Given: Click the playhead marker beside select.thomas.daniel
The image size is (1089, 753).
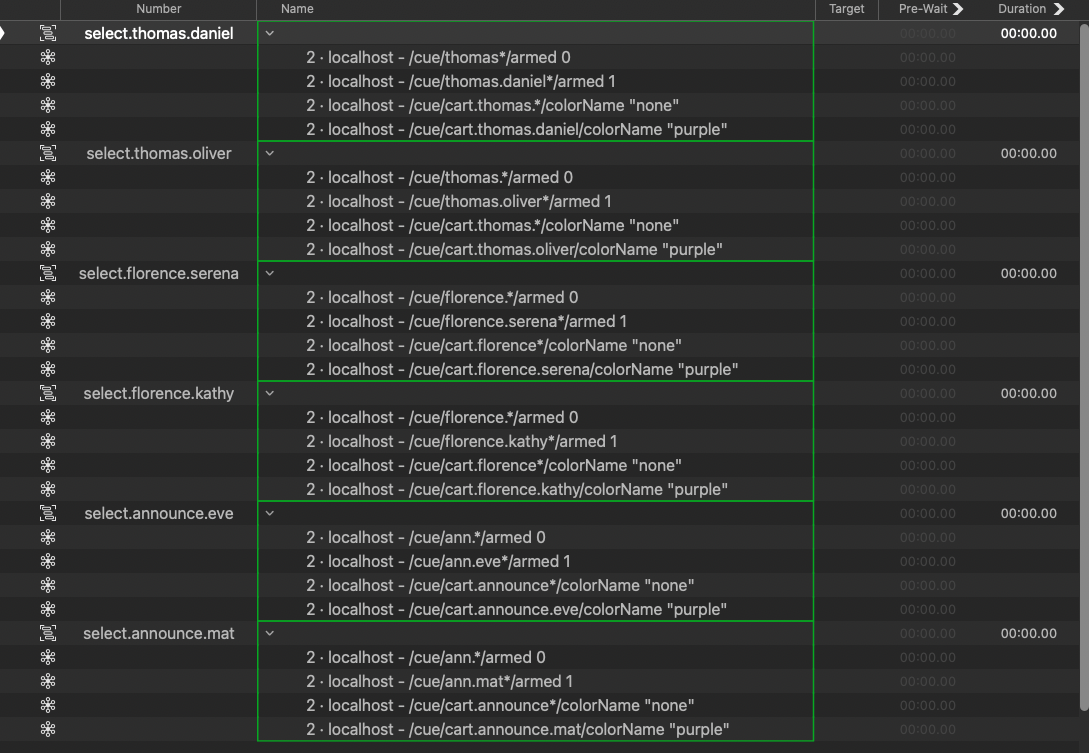Looking at the screenshot, I should [3, 33].
